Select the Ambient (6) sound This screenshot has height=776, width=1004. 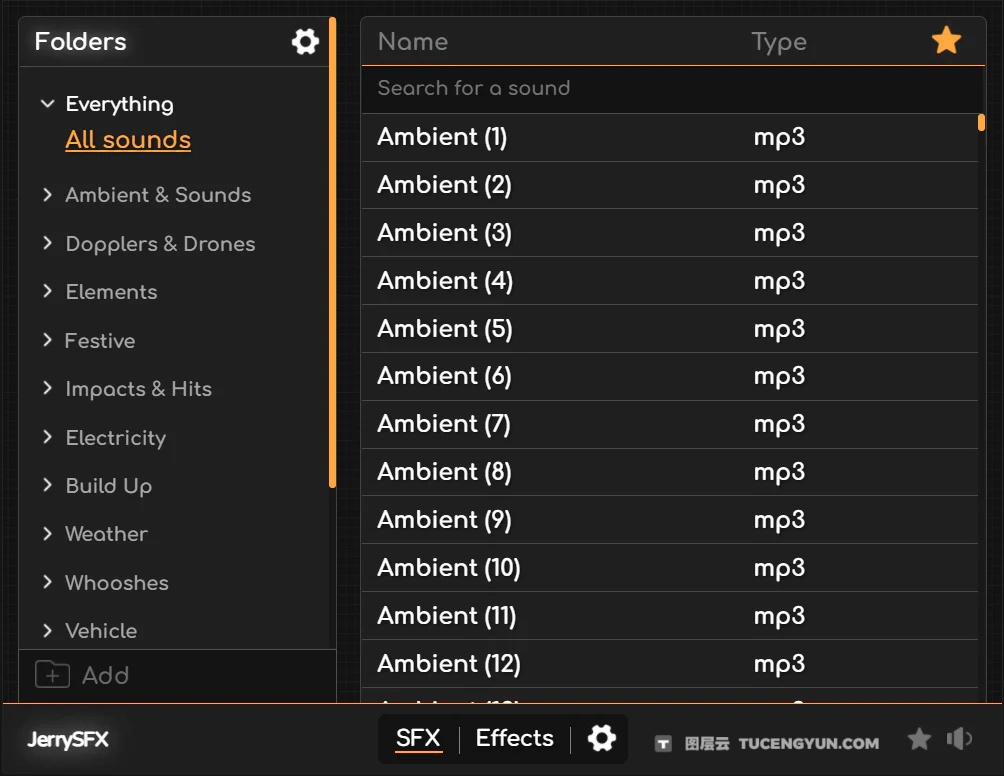click(670, 376)
